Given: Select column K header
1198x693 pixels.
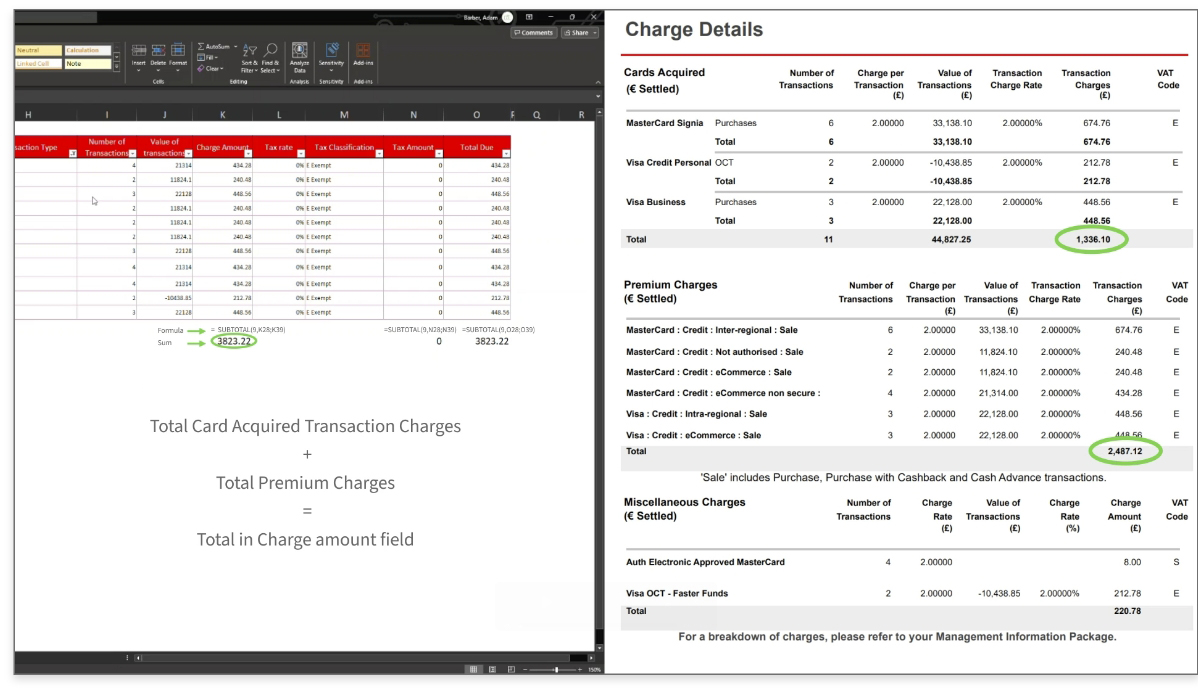Looking at the screenshot, I should pyautogui.click(x=222, y=115).
